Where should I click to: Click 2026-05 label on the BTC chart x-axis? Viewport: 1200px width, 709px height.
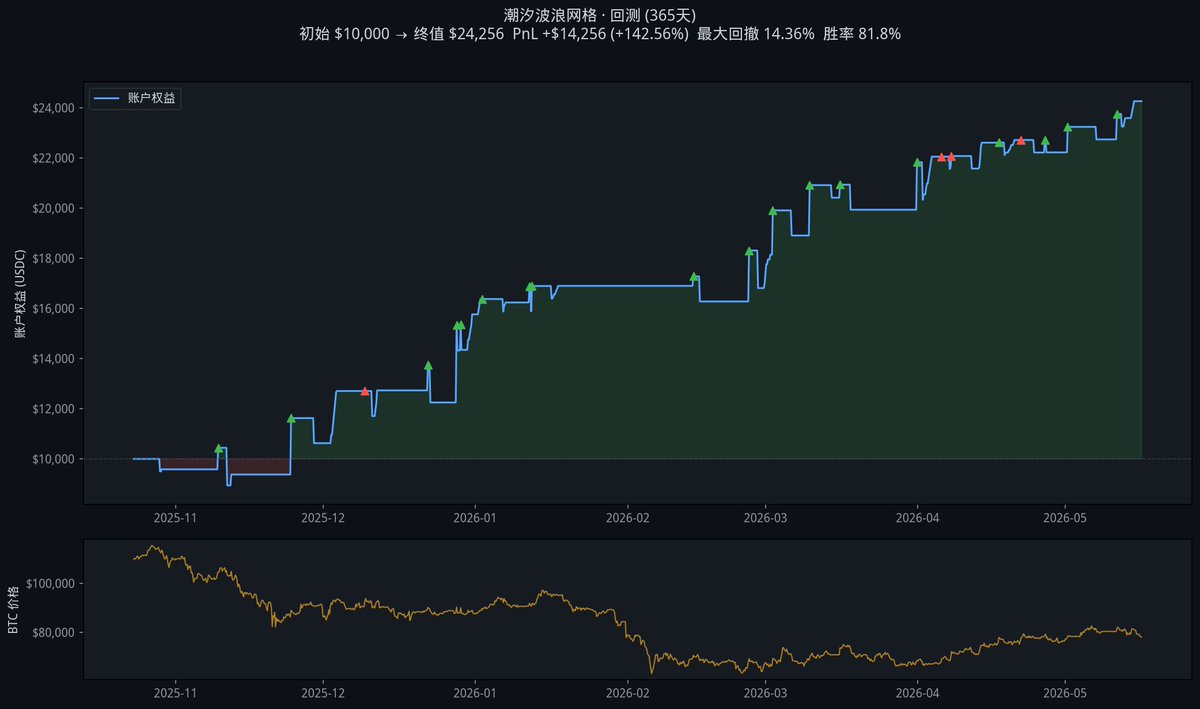[1065, 693]
